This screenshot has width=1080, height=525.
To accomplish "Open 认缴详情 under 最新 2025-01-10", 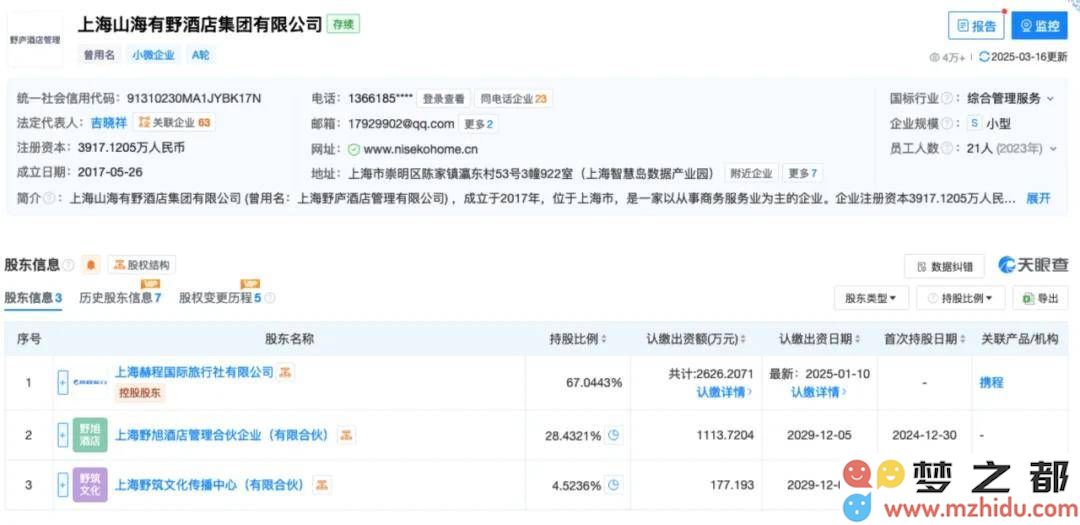I will 818,392.
